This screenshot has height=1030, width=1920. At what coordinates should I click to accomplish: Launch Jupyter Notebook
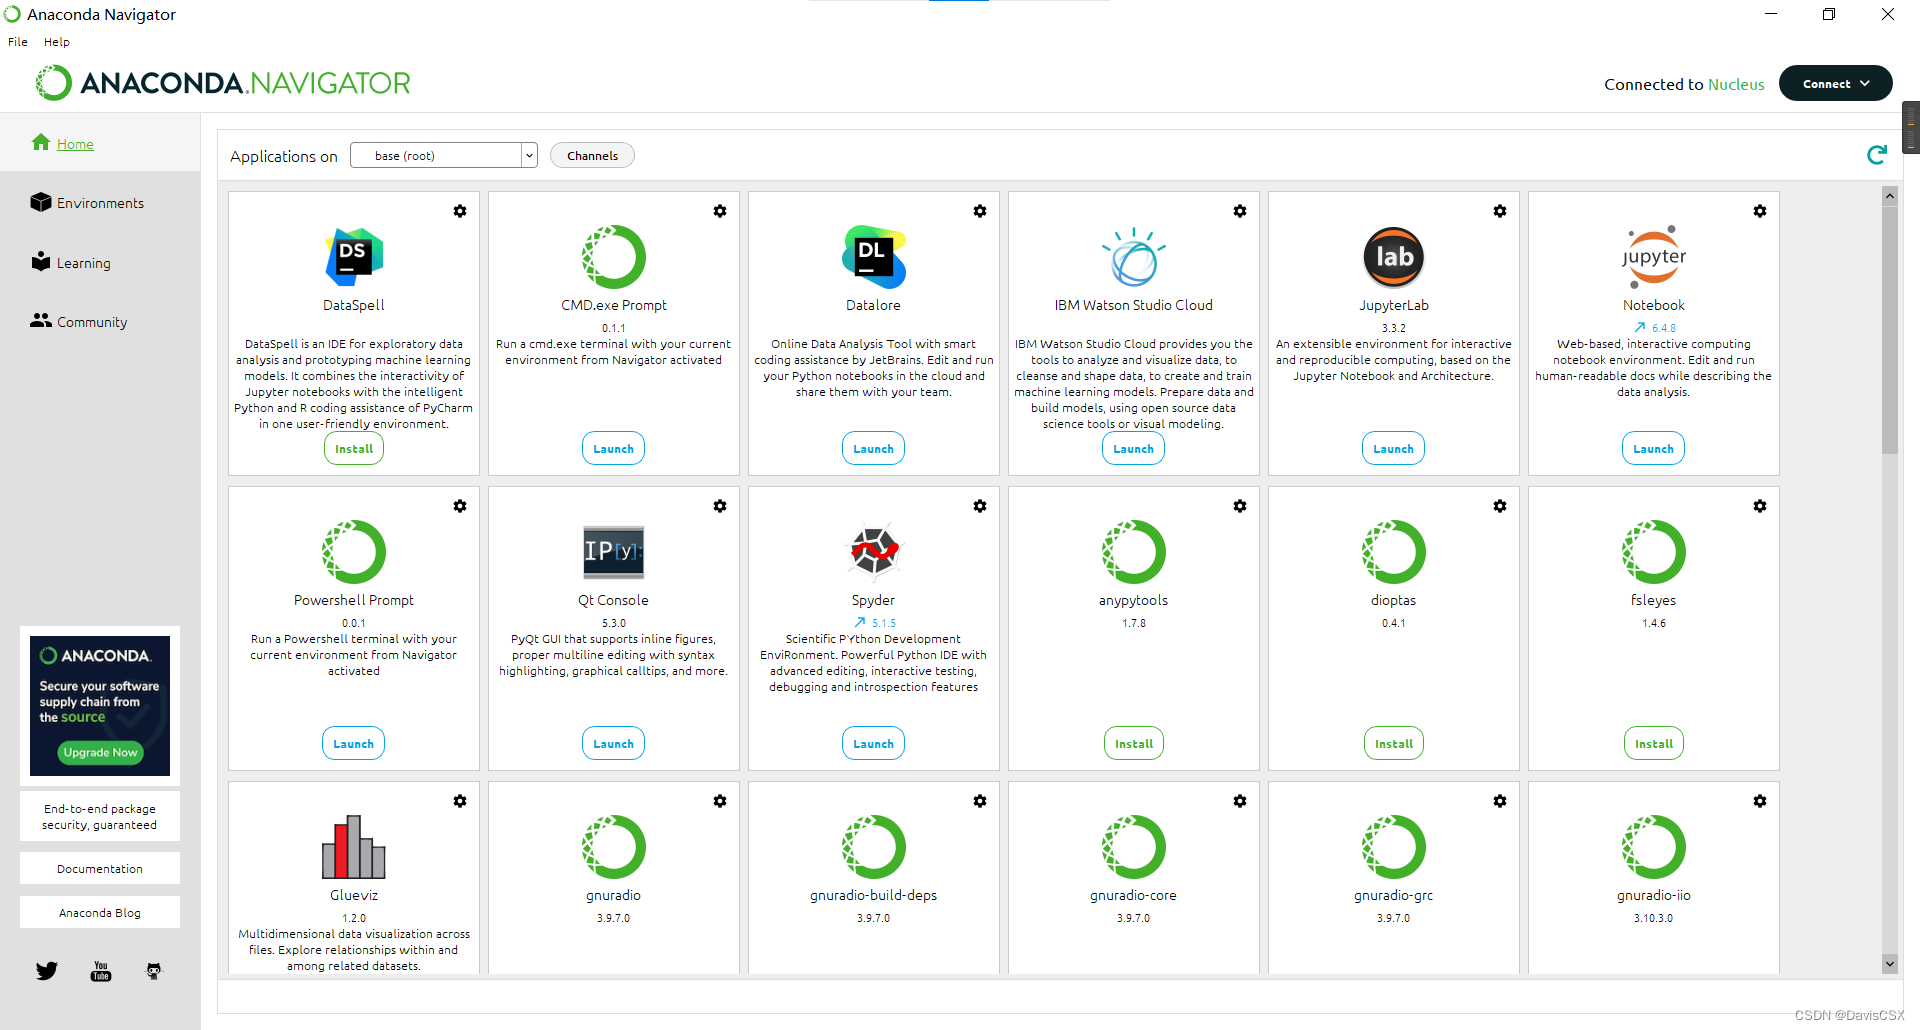click(x=1654, y=449)
